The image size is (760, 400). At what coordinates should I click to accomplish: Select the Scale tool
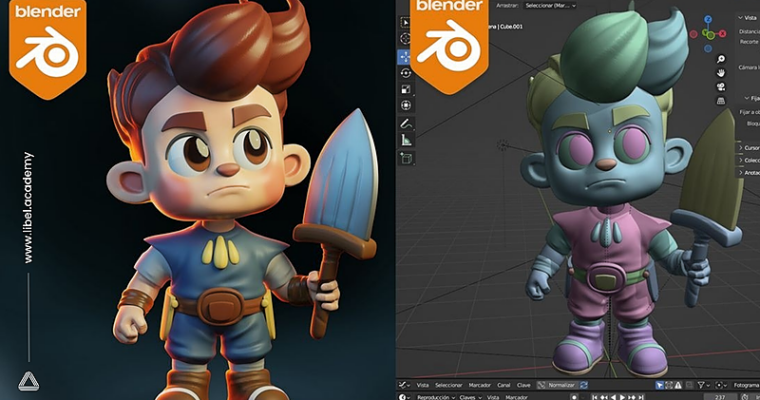tap(406, 89)
